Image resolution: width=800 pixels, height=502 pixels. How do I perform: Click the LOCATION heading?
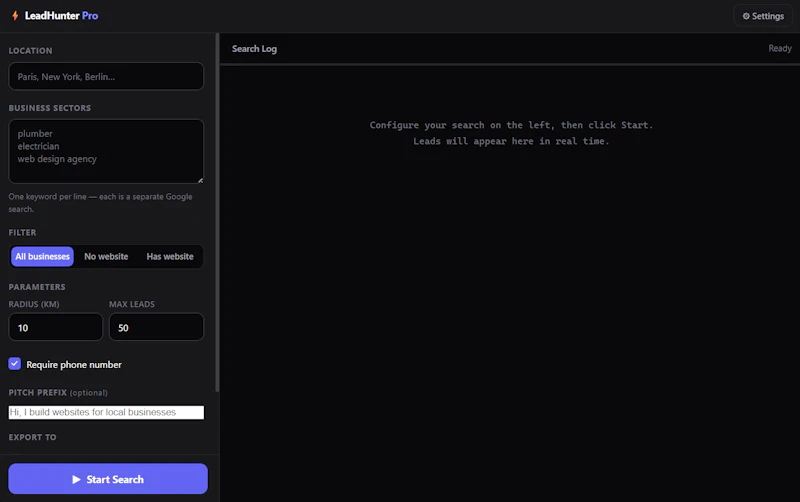[x=30, y=51]
